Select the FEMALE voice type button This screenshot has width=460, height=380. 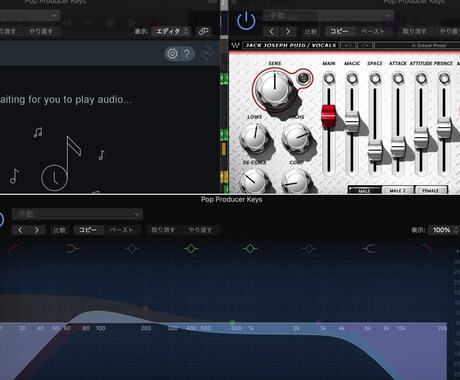coord(431,190)
